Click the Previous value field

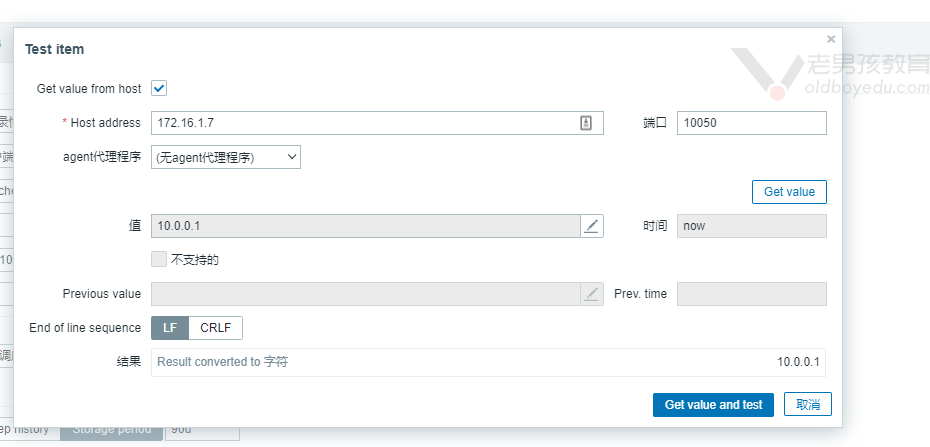(364, 294)
